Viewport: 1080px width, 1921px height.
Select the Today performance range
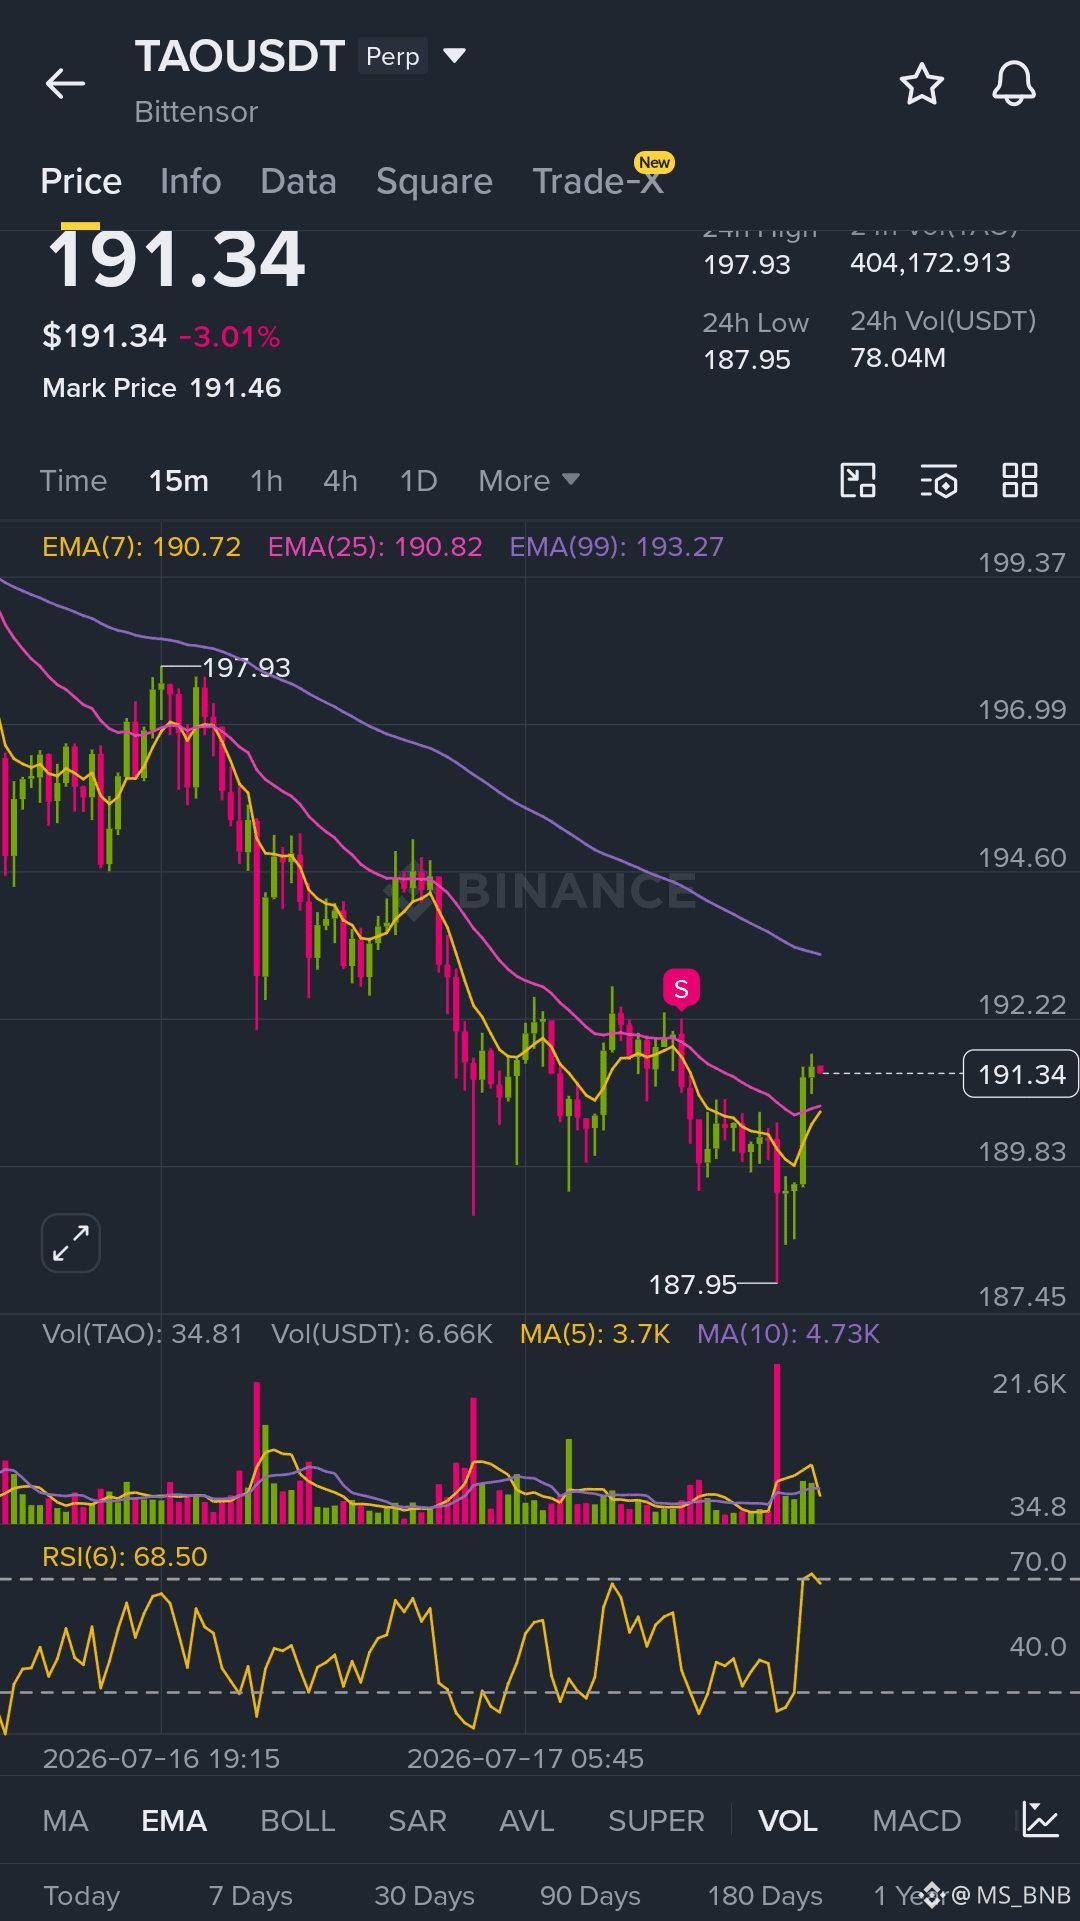[x=82, y=1896]
